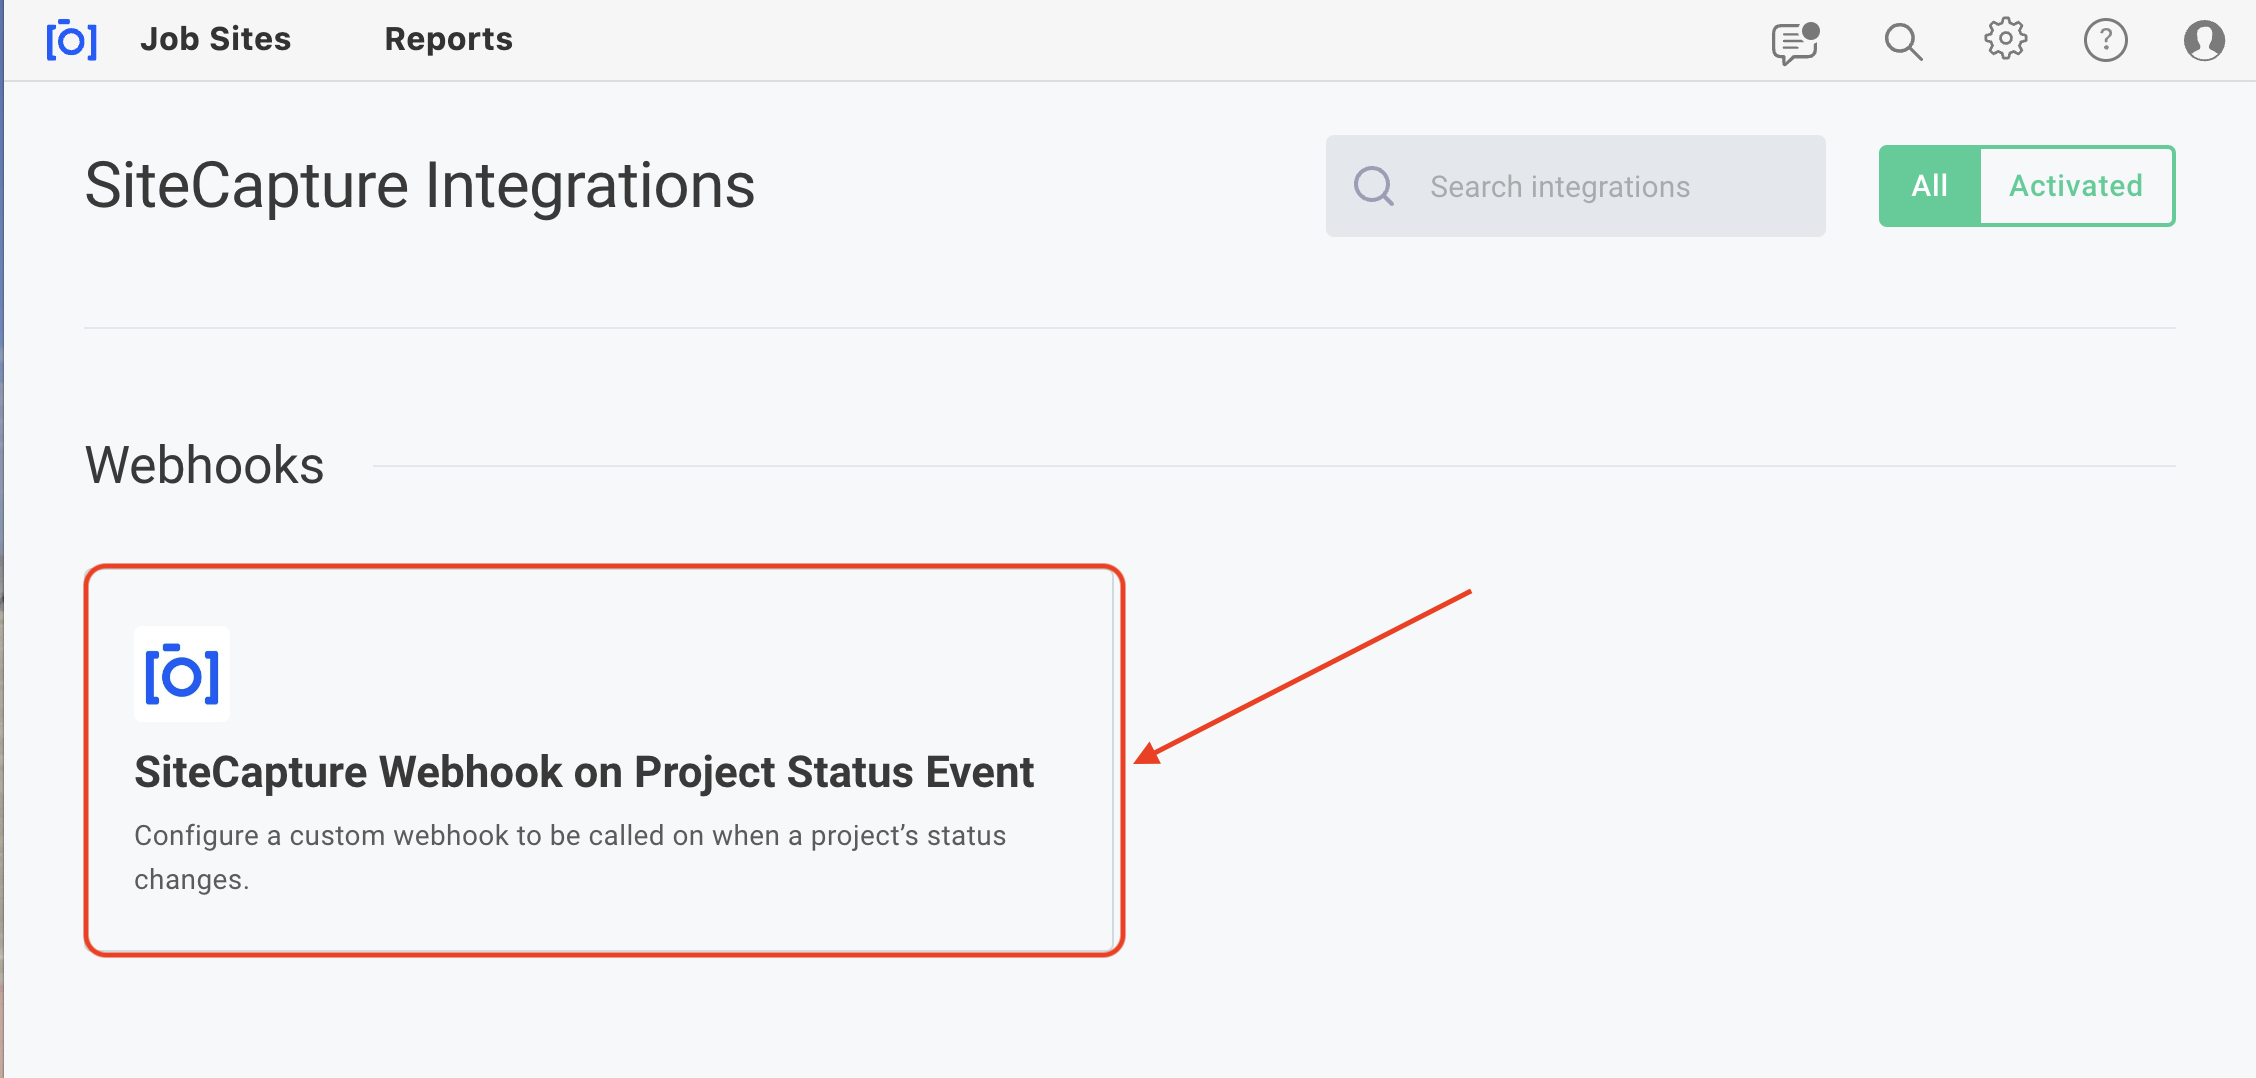Click the SiteCapture Integrations page heading
Viewport: 2256px width, 1078px height.
click(420, 186)
